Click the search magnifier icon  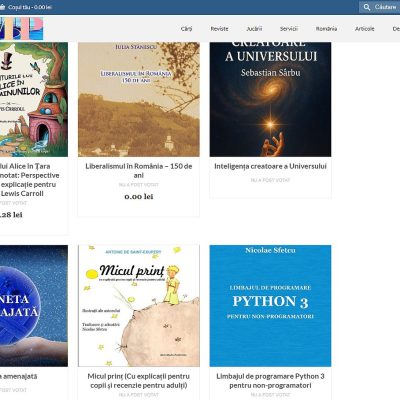pyautogui.click(x=367, y=7)
